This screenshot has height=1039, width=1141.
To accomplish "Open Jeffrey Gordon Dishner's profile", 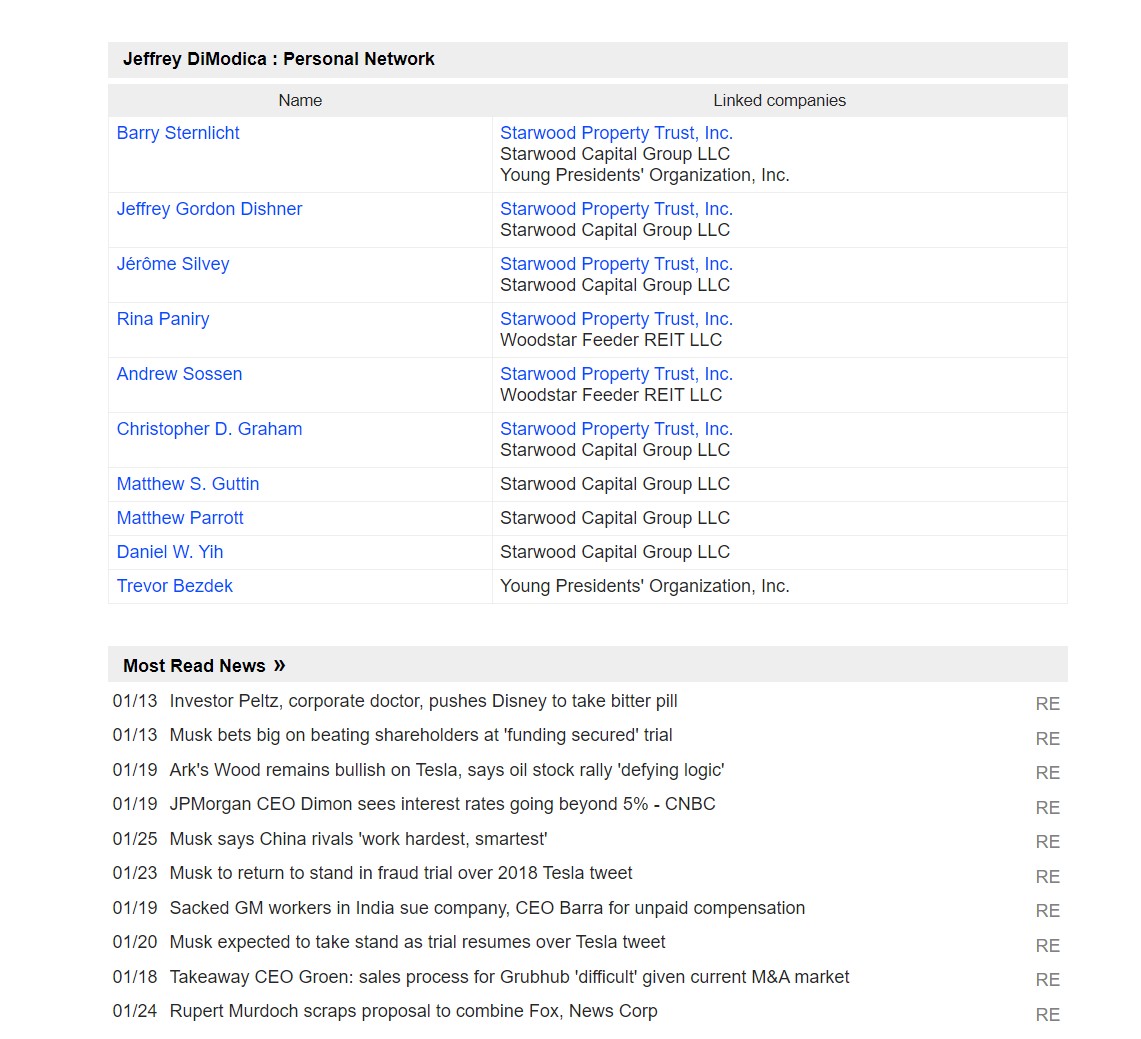I will (209, 209).
